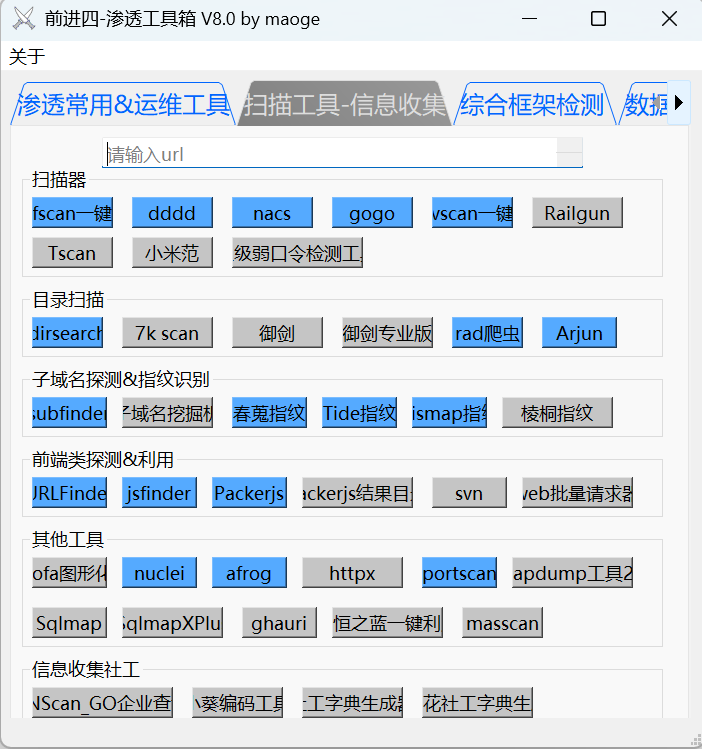Launch fscan一键 scanner

tap(73, 213)
